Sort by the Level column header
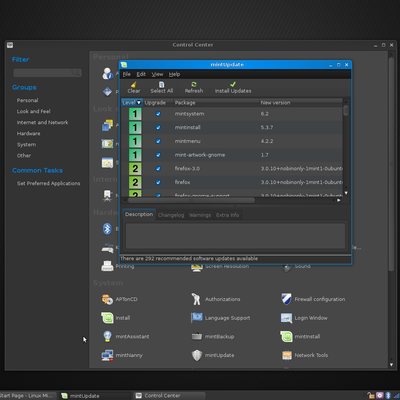400x400 pixels. [132, 103]
